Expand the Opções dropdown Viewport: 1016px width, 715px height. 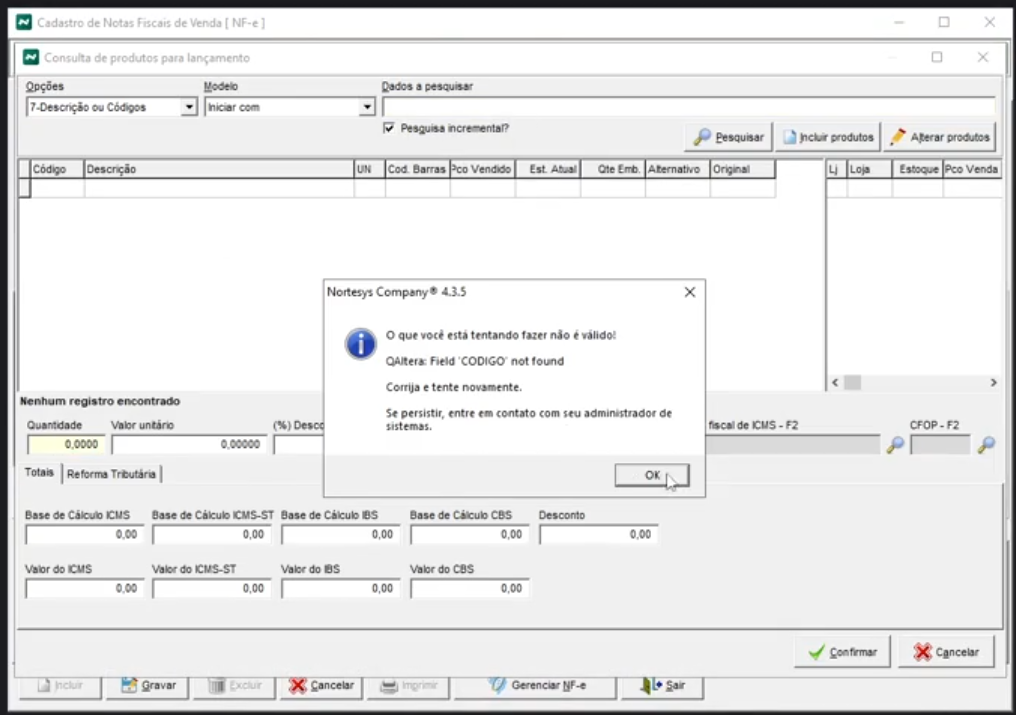tap(189, 107)
